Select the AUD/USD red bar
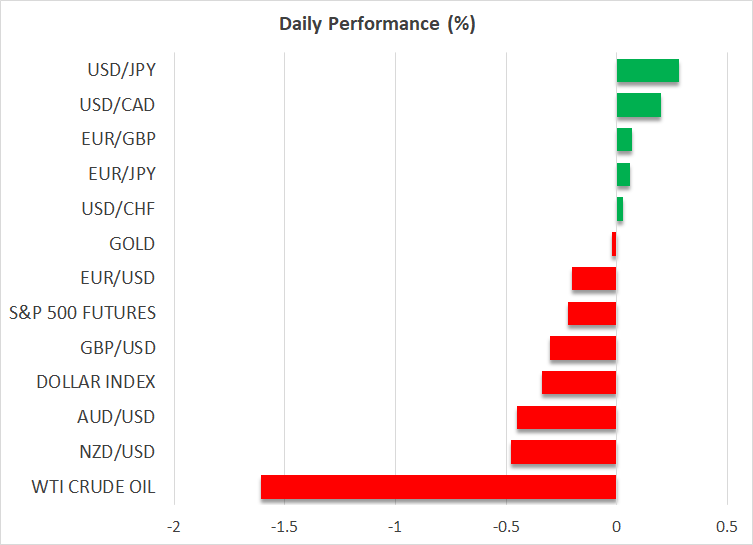Screen dimensions: 753x545 click(566, 417)
